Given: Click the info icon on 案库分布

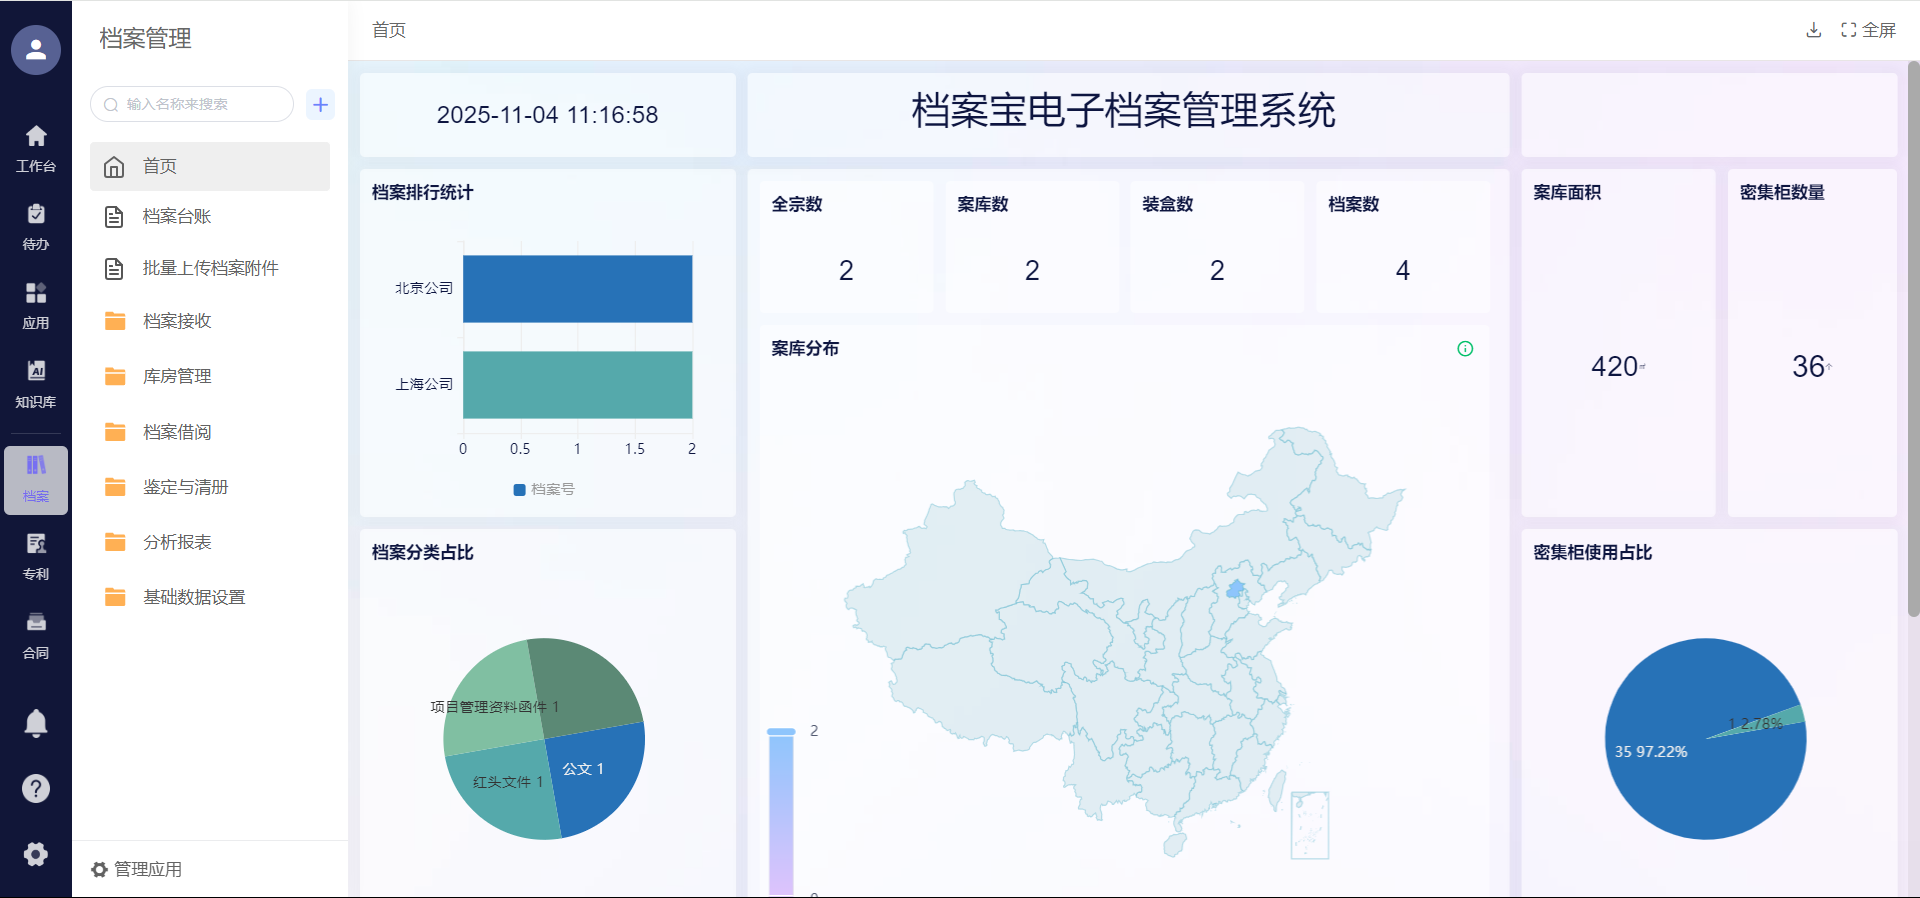Looking at the screenshot, I should (x=1465, y=349).
